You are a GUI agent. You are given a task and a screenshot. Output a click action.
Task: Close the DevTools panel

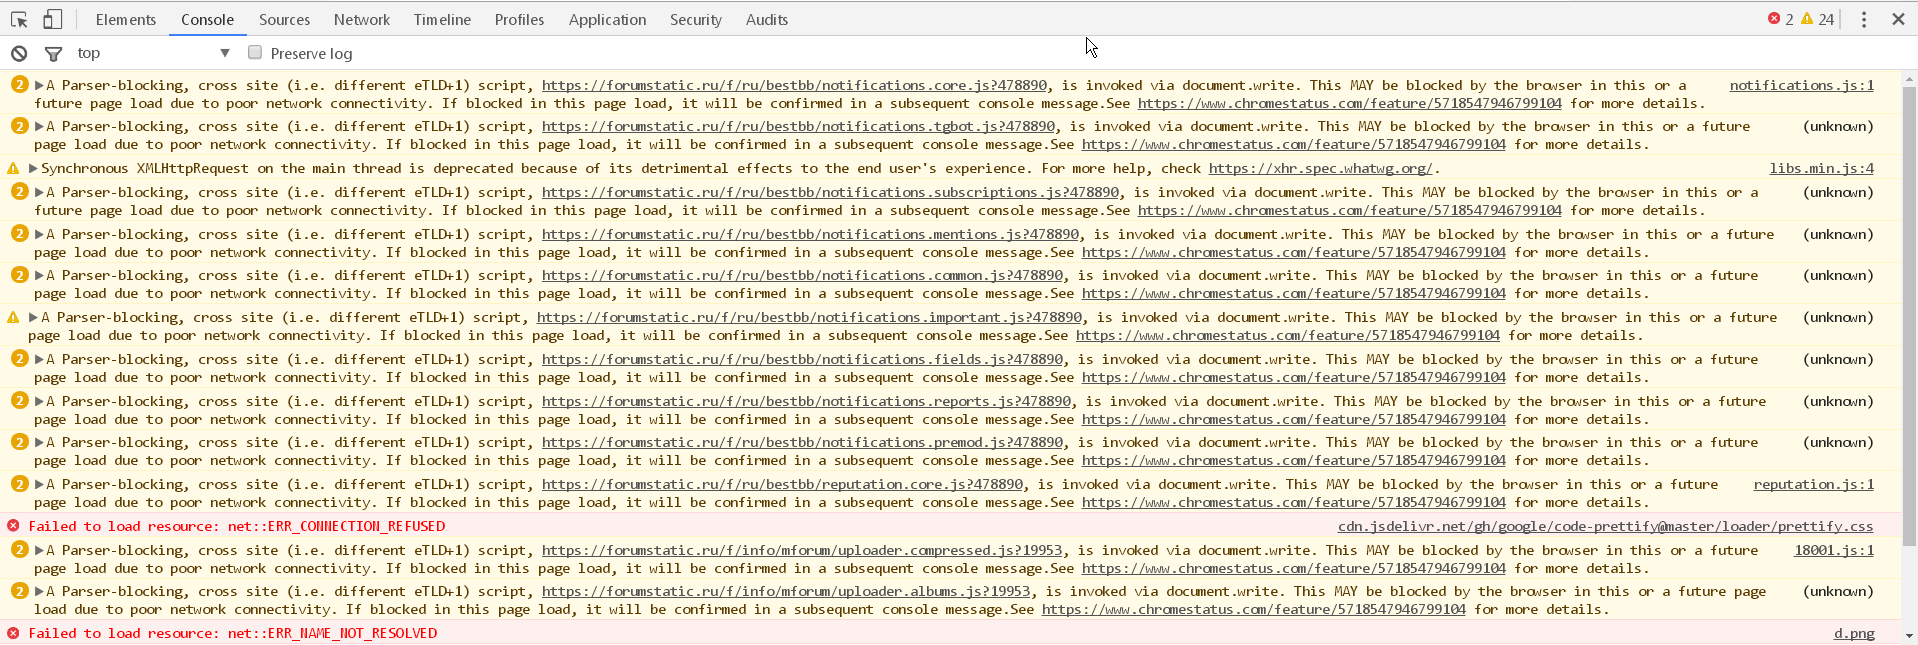pos(1898,19)
